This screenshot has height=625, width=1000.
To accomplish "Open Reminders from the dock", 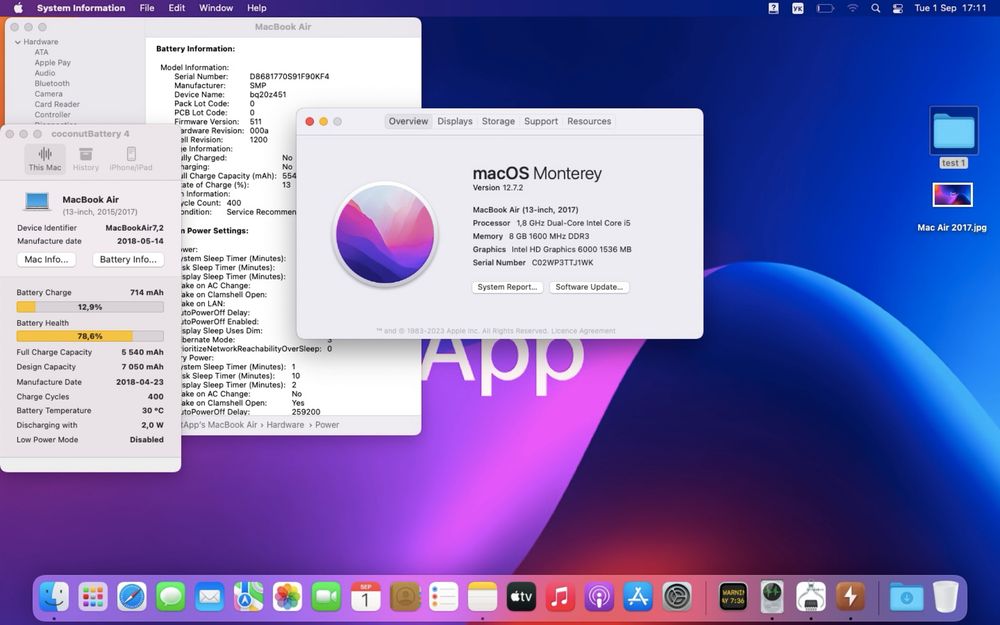I will (x=443, y=598).
